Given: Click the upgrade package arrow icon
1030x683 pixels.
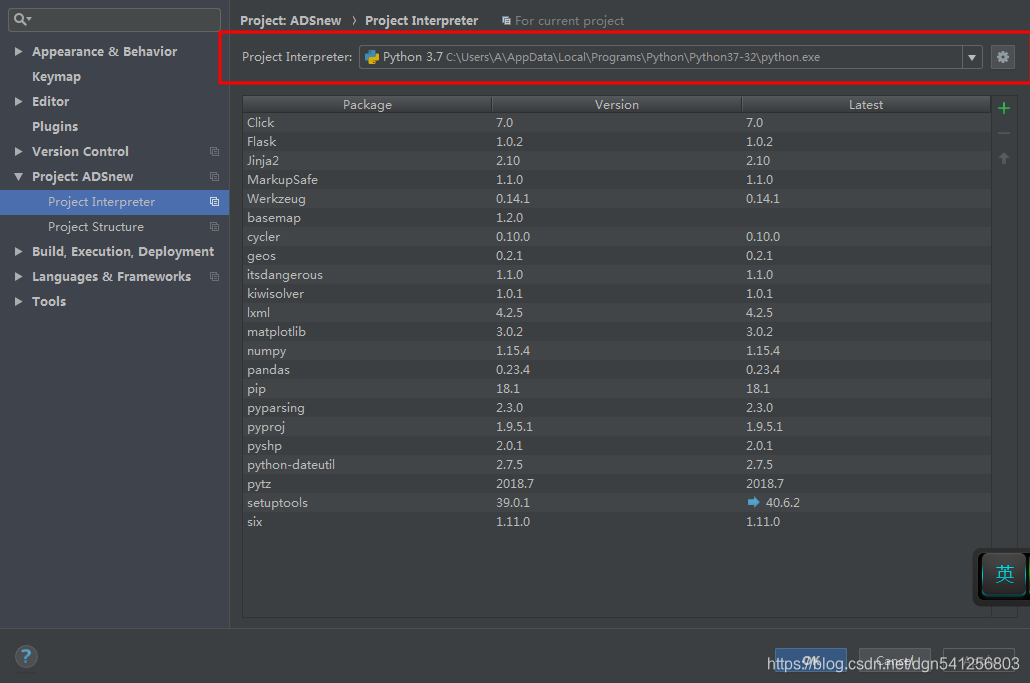Looking at the screenshot, I should pos(1004,158).
